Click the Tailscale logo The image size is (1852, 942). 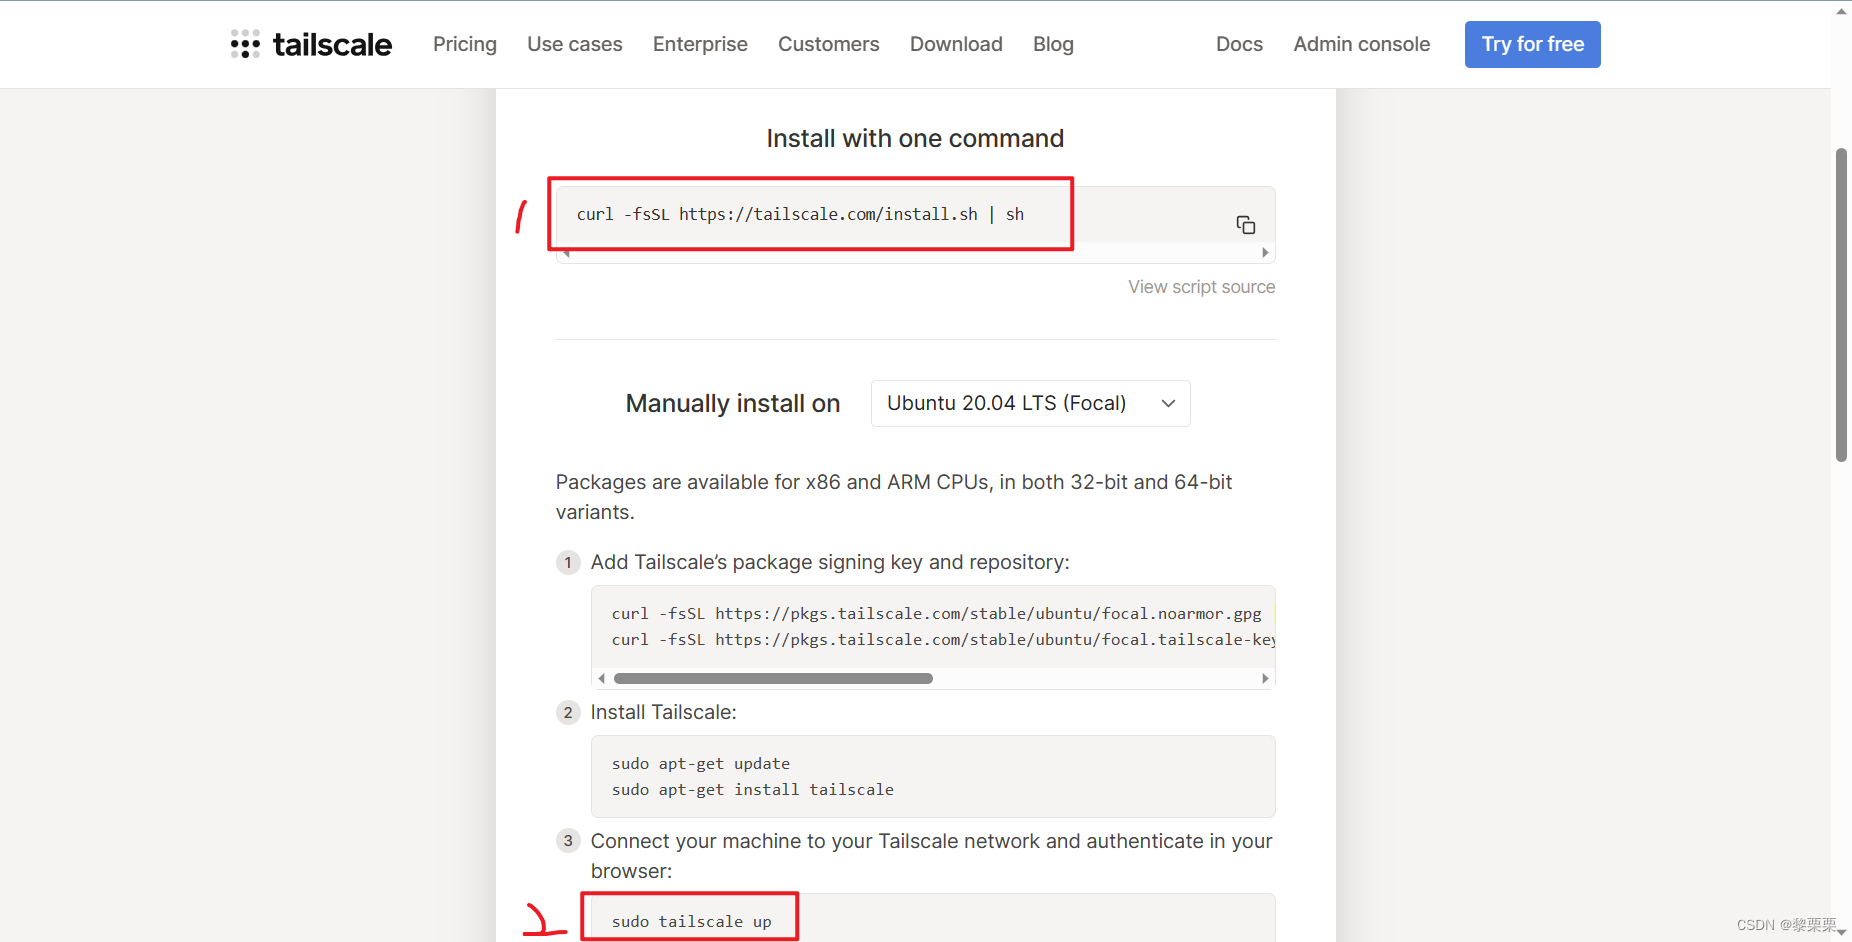(x=311, y=44)
